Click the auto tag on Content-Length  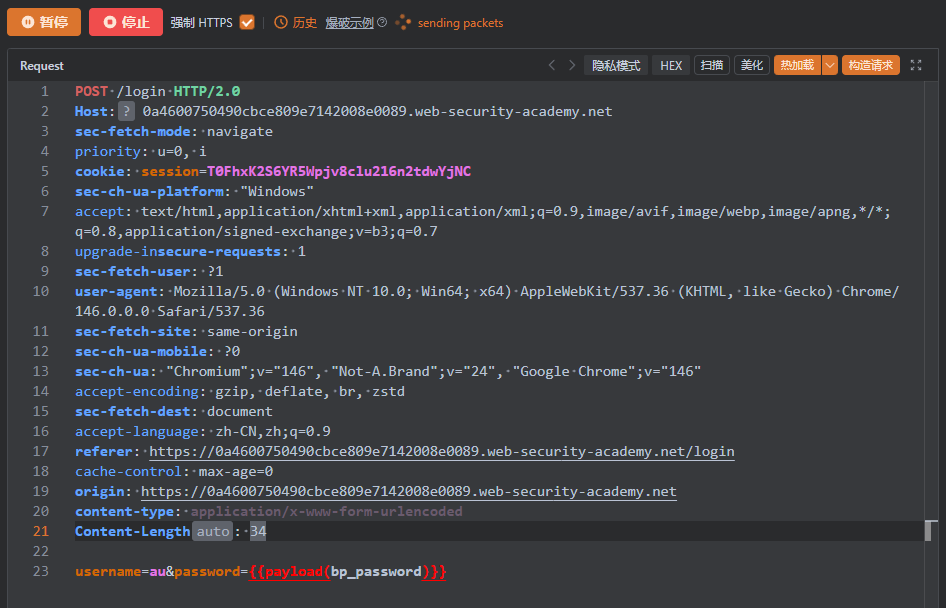click(212, 531)
